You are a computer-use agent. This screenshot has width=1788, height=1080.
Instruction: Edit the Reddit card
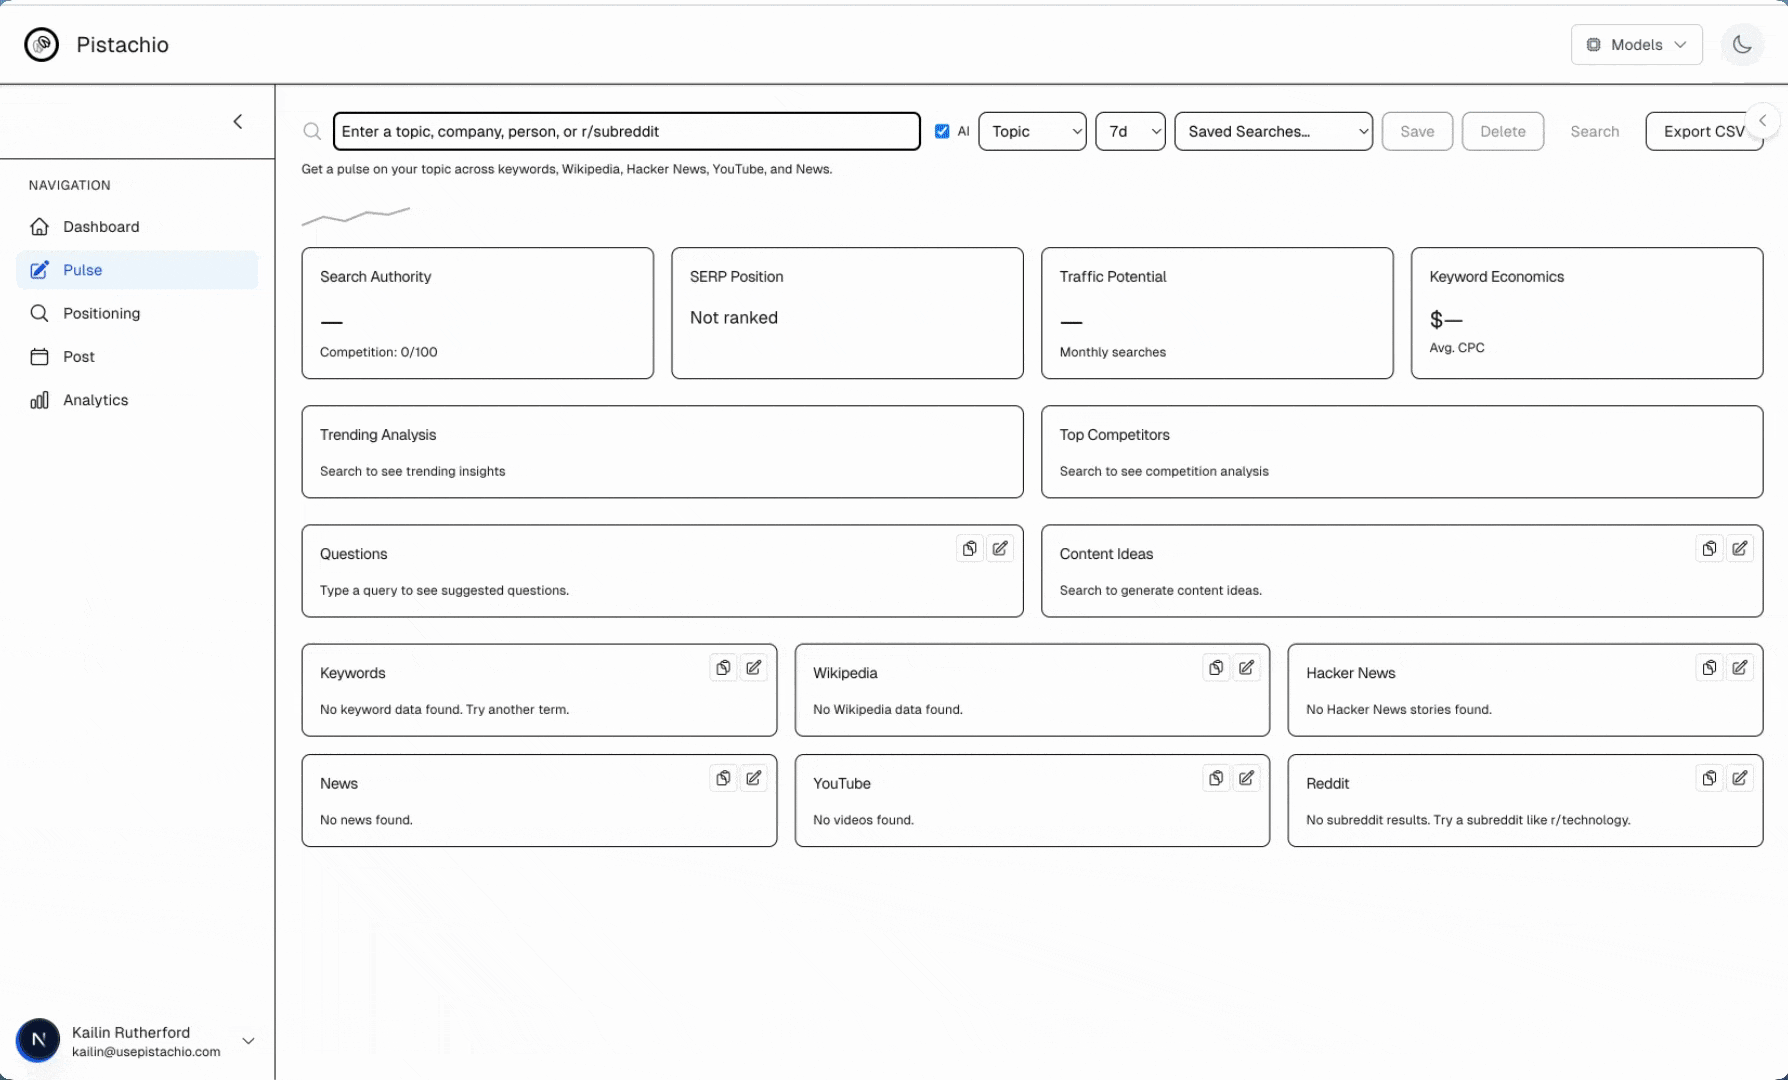pyautogui.click(x=1740, y=777)
